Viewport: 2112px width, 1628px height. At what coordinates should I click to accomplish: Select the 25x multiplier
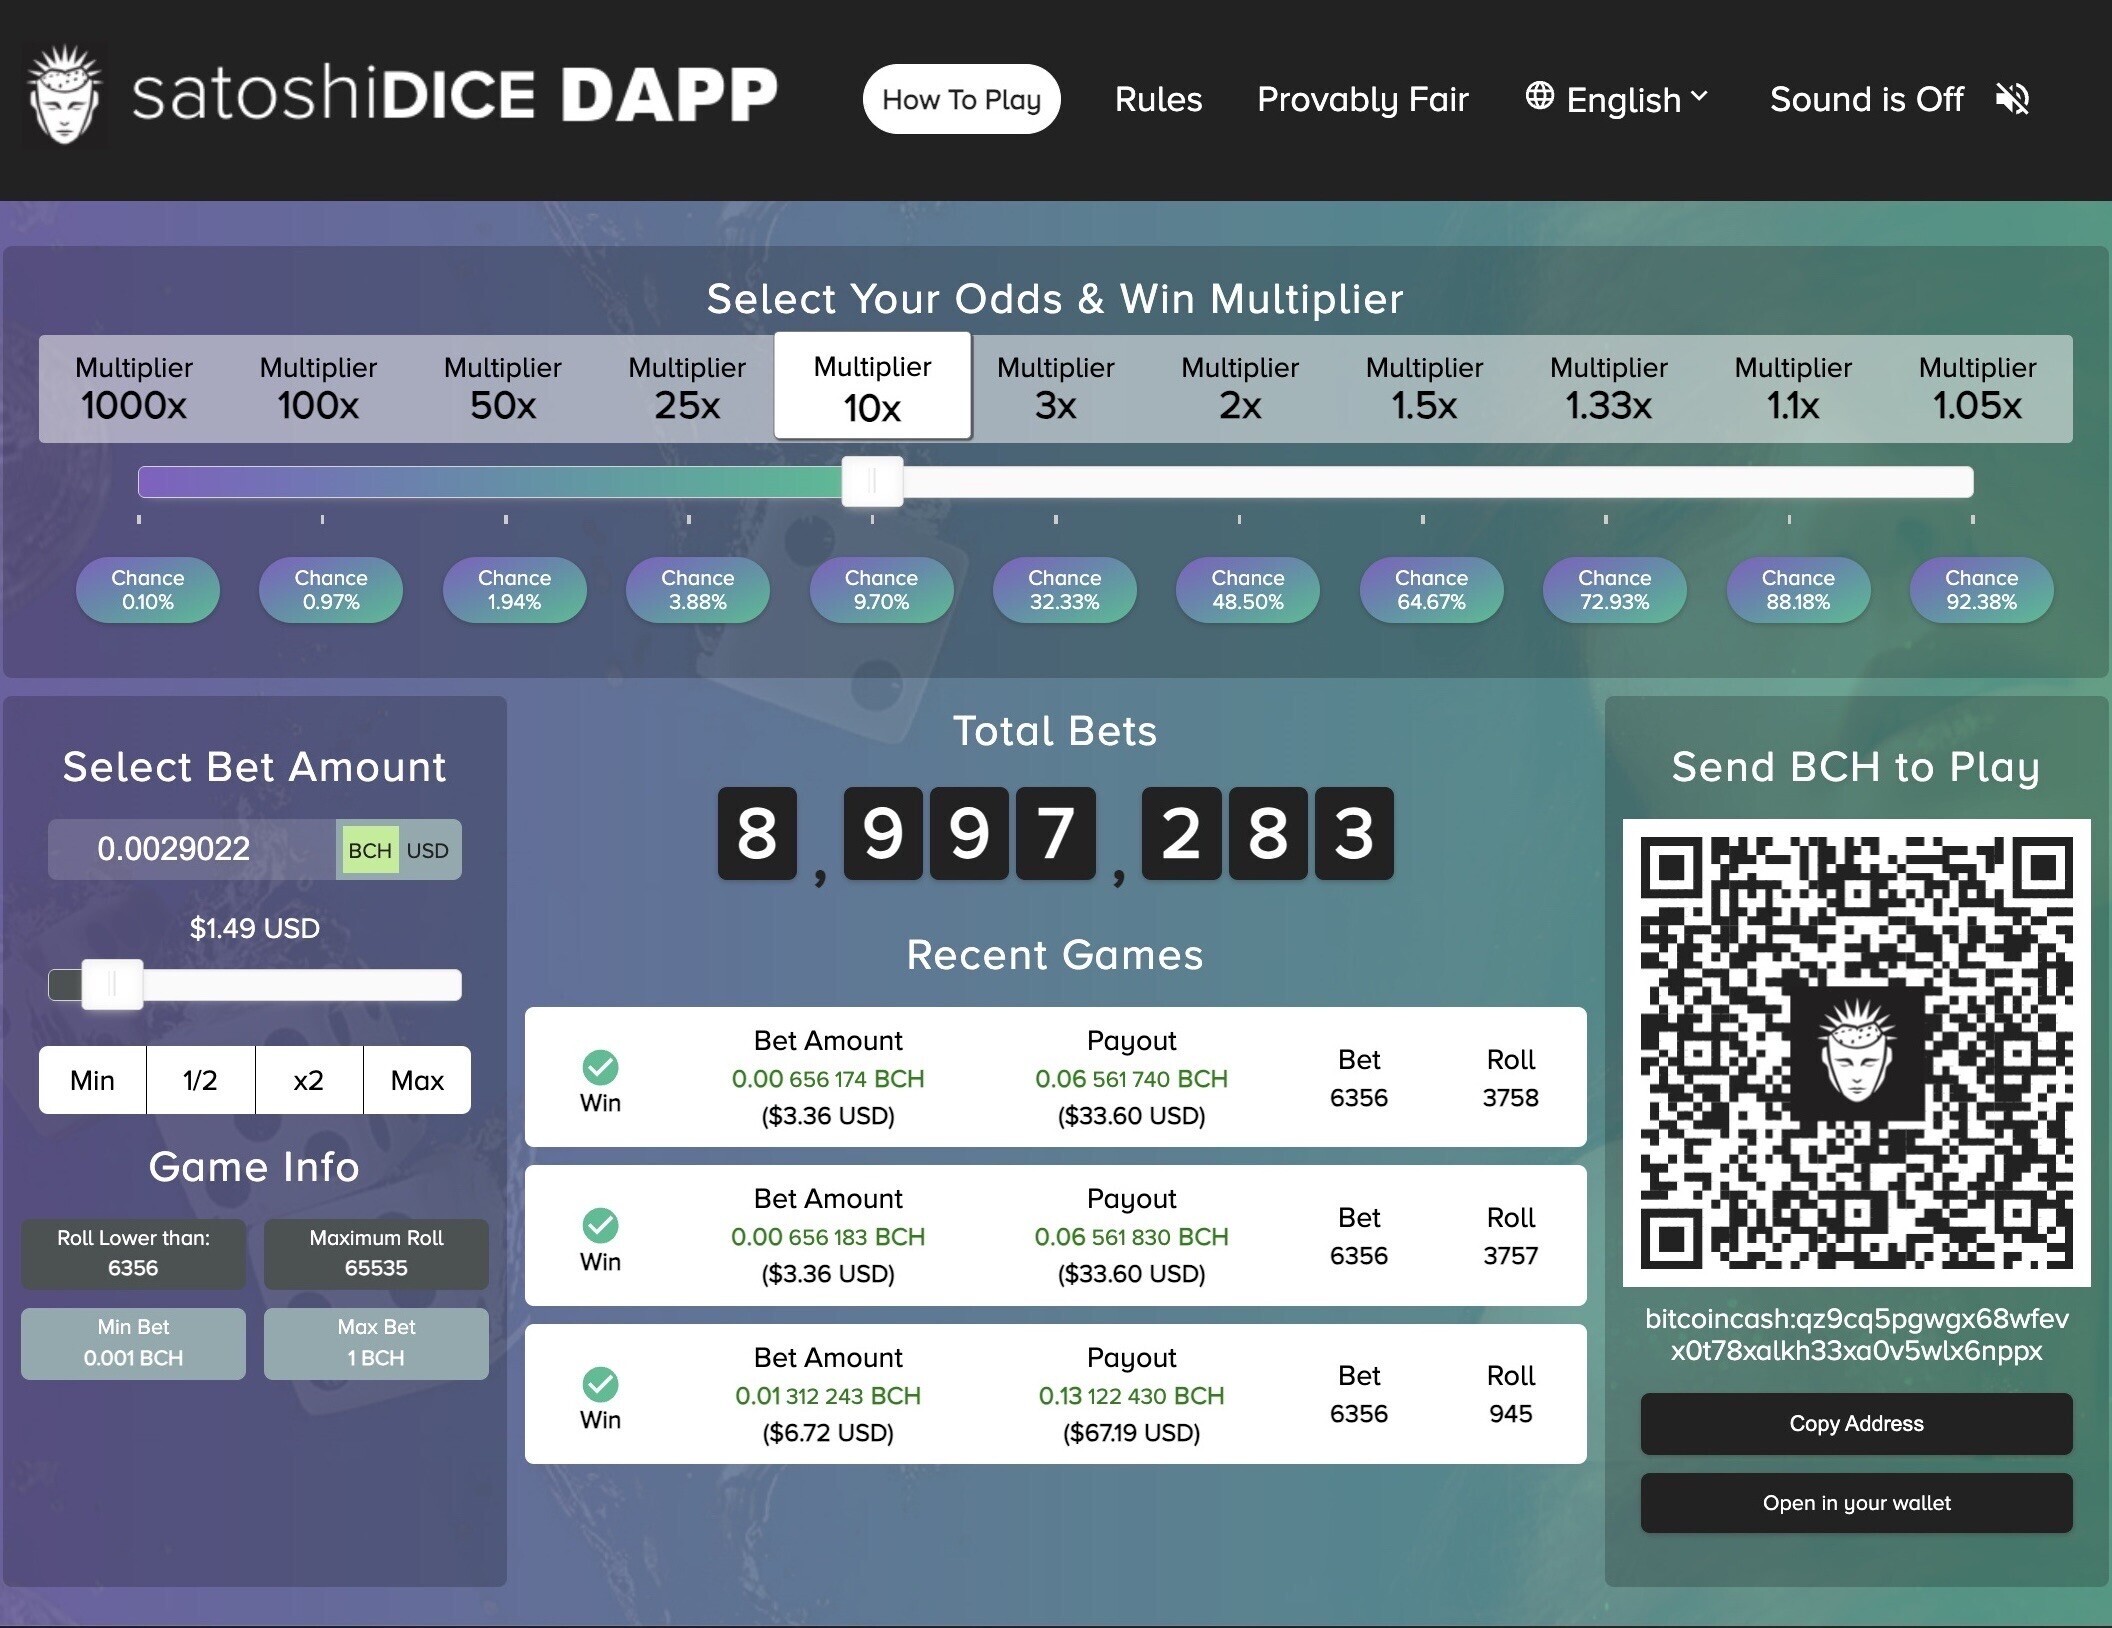pyautogui.click(x=687, y=388)
